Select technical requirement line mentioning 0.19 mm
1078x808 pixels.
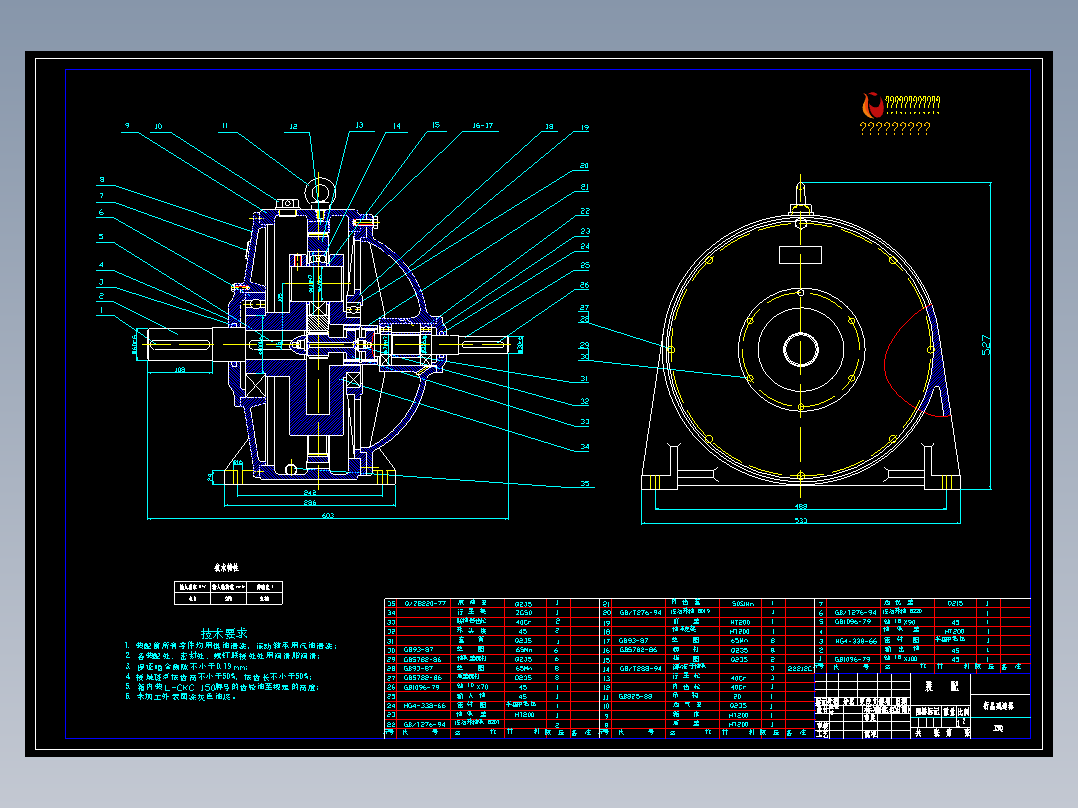tap(186, 666)
